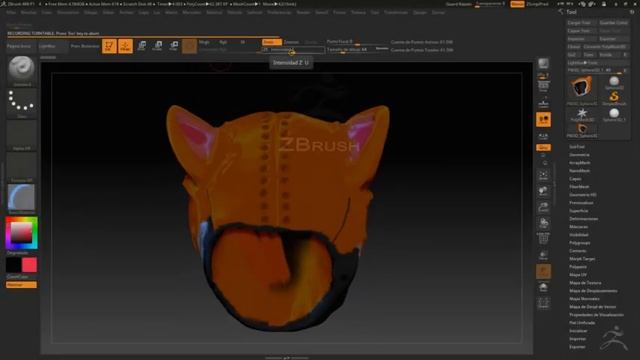The width and height of the screenshot is (640, 360).
Task: Click Convertir PolyMesh3D button
Action: click(x=606, y=47)
